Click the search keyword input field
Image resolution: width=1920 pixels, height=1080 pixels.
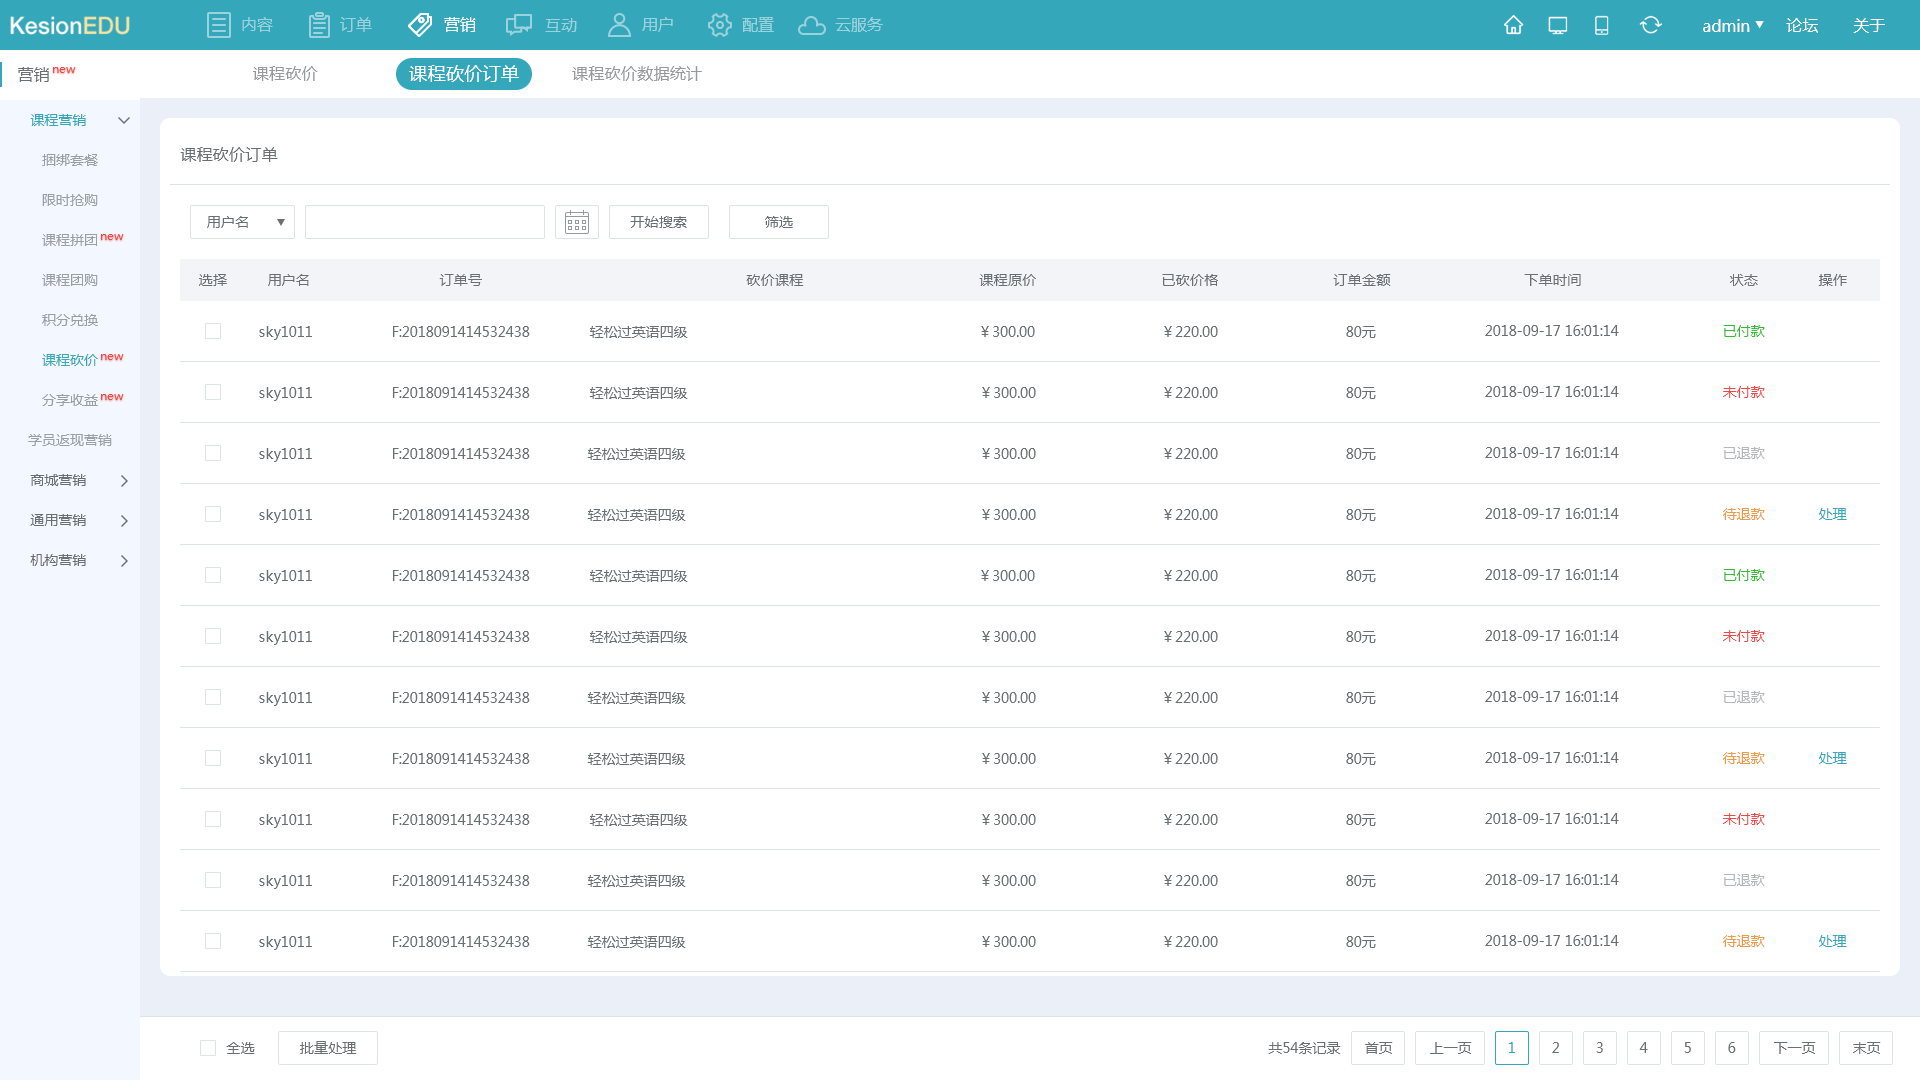(425, 222)
